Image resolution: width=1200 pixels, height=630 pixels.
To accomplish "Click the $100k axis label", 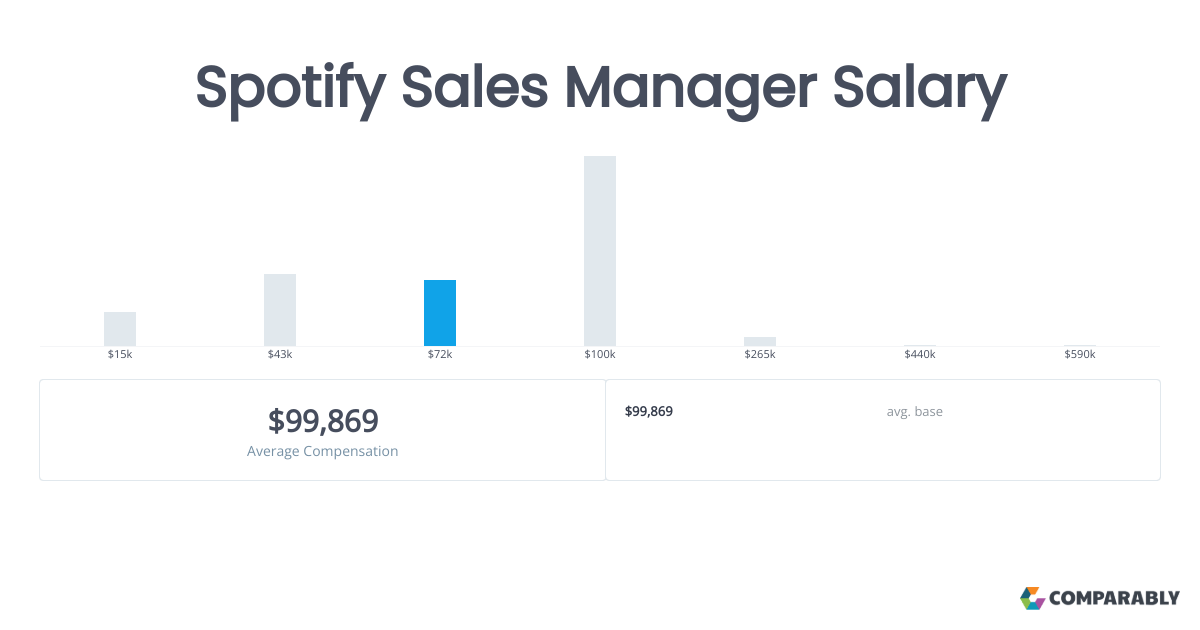I will pos(600,355).
